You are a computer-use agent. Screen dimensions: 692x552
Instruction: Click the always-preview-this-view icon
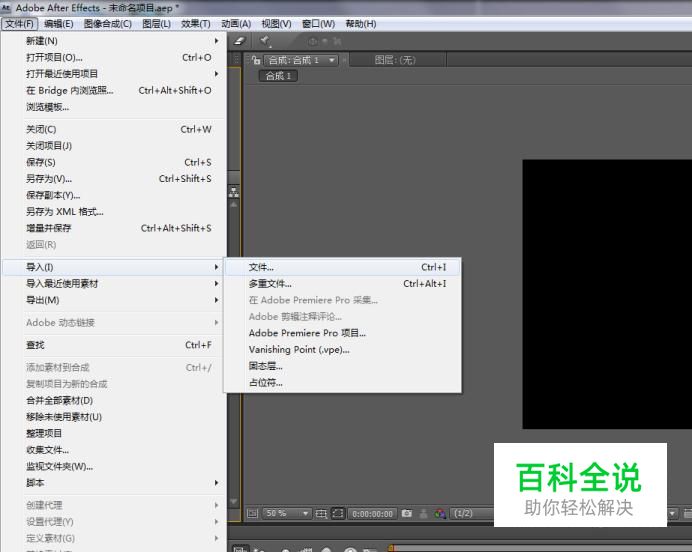pyautogui.click(x=252, y=513)
